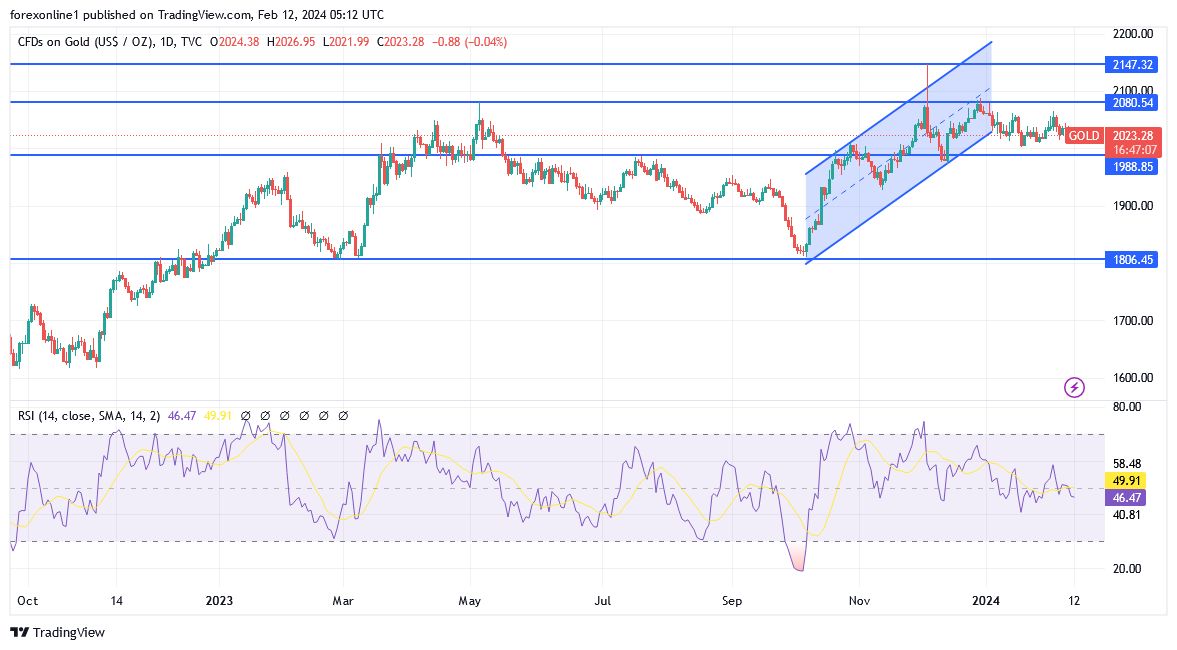The image size is (1177, 650).
Task: Click yellow 49.91 value in RSI legend
Action: (217, 416)
